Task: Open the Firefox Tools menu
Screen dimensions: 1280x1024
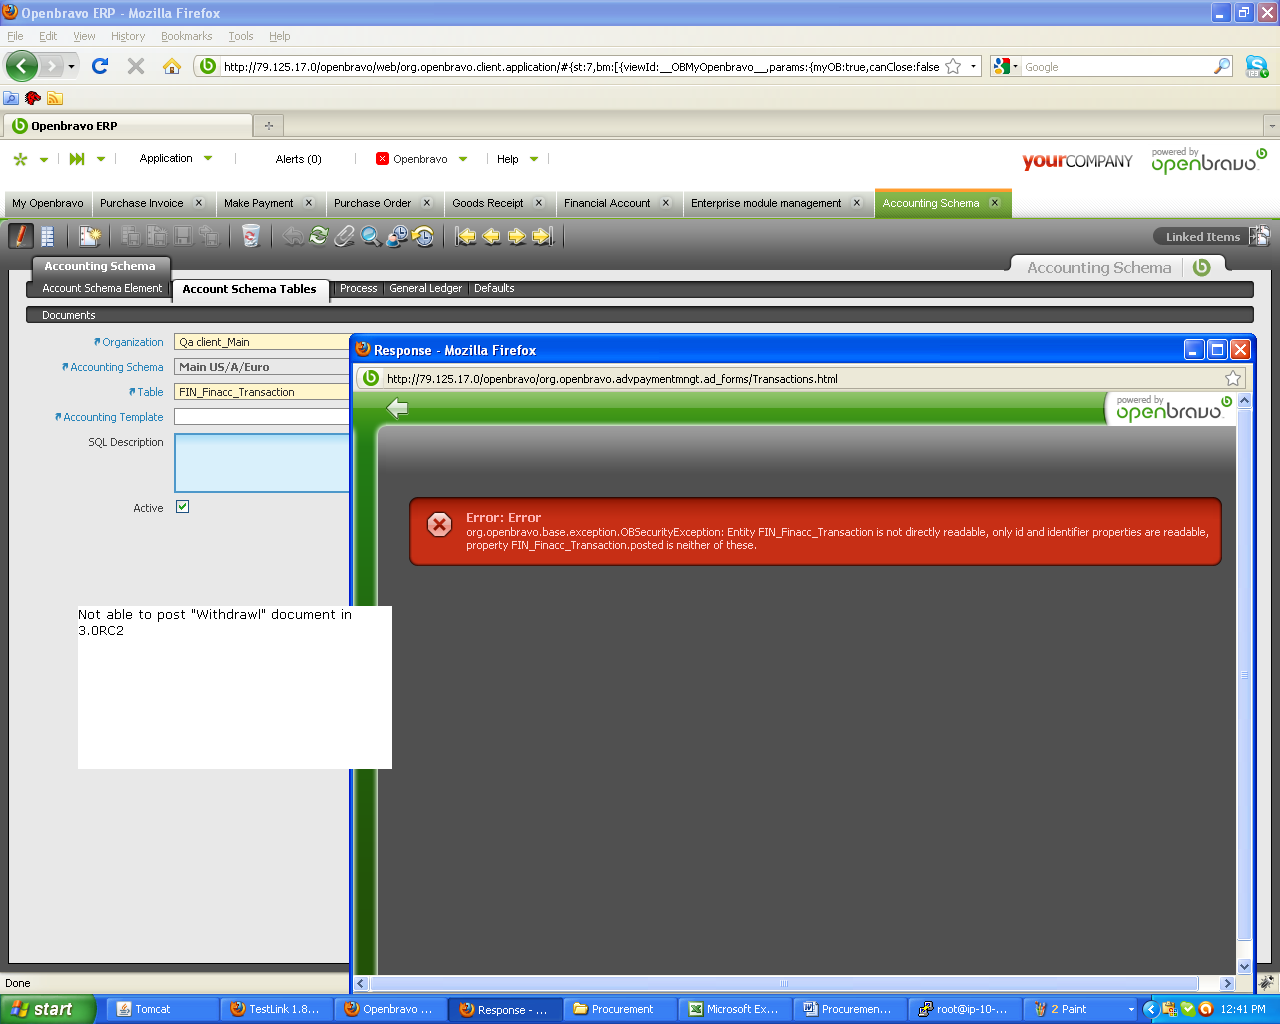Action: tap(241, 36)
